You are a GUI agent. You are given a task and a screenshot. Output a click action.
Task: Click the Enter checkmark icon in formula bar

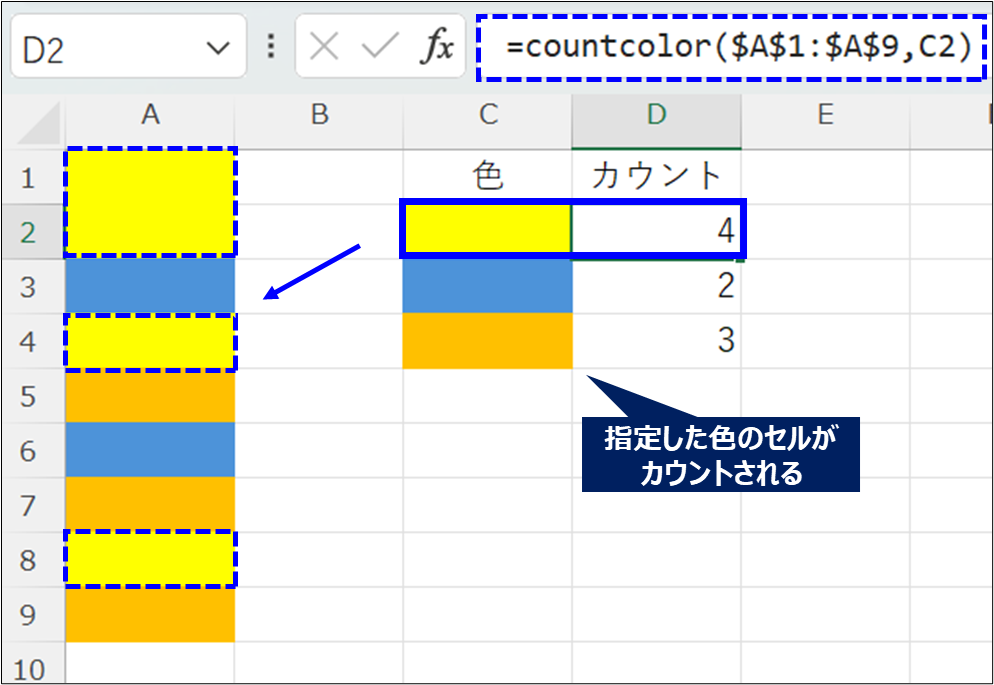point(379,47)
